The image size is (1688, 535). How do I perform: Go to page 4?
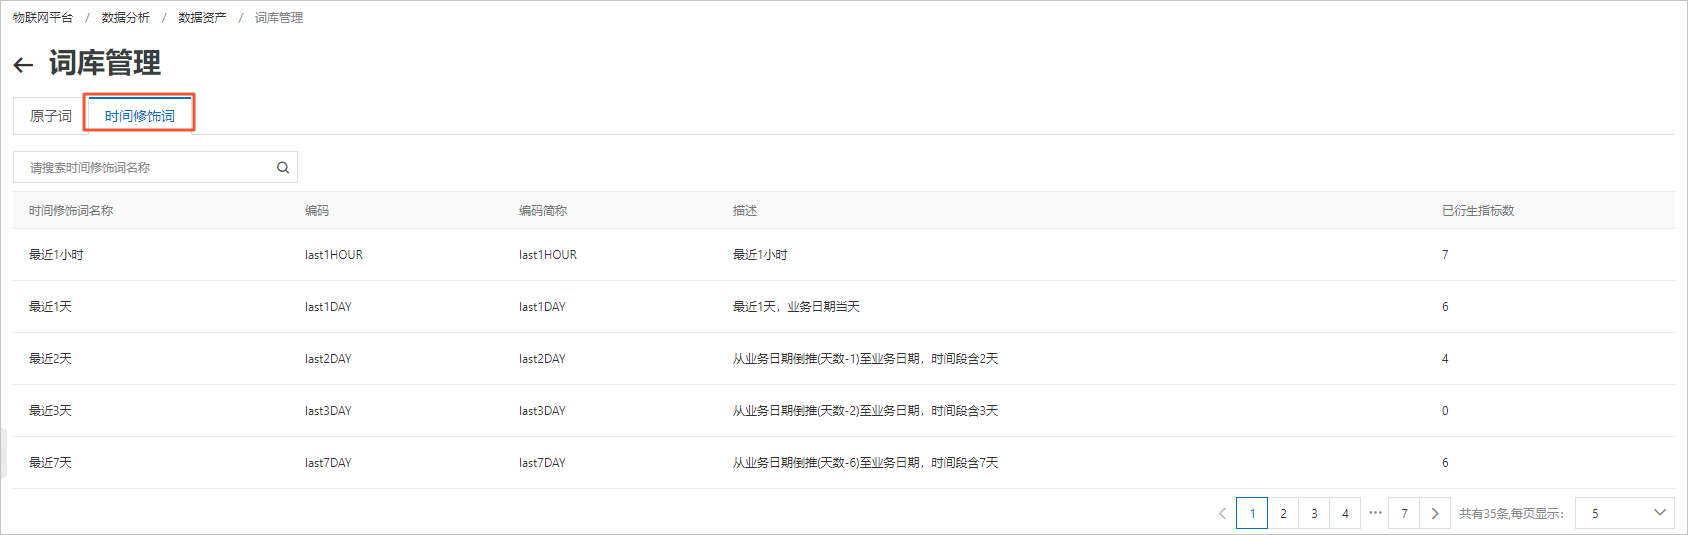1345,513
